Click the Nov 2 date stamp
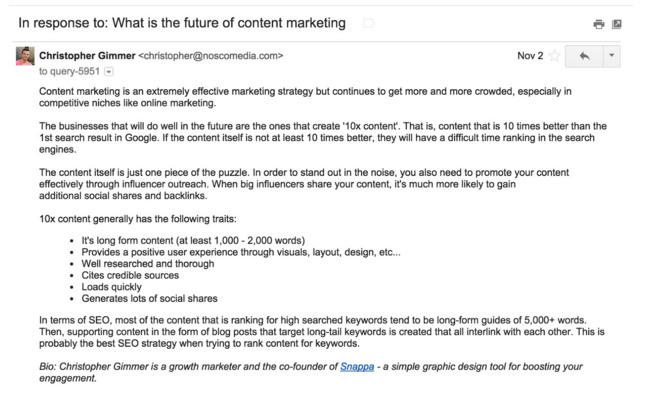 point(529,56)
